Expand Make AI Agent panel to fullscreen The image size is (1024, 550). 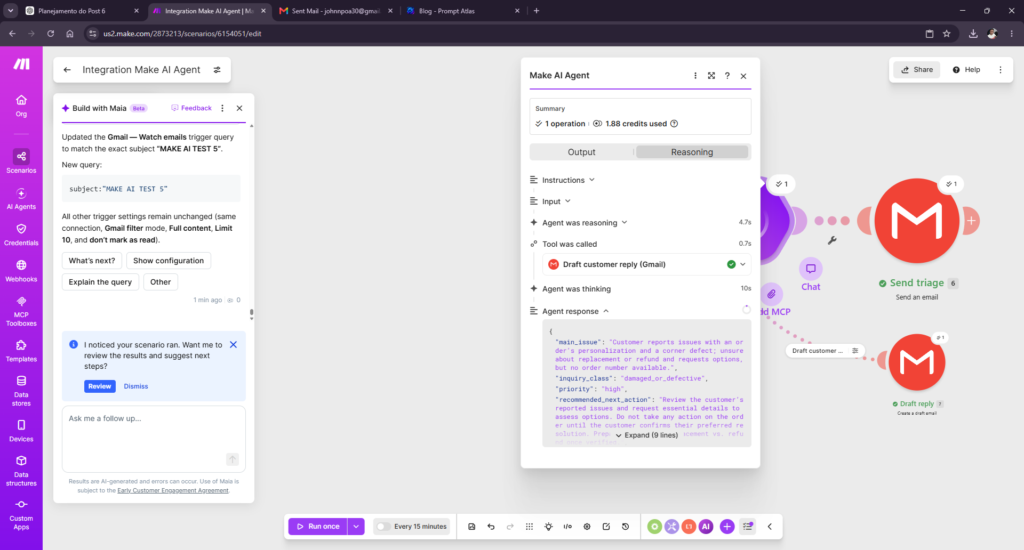coord(711,76)
